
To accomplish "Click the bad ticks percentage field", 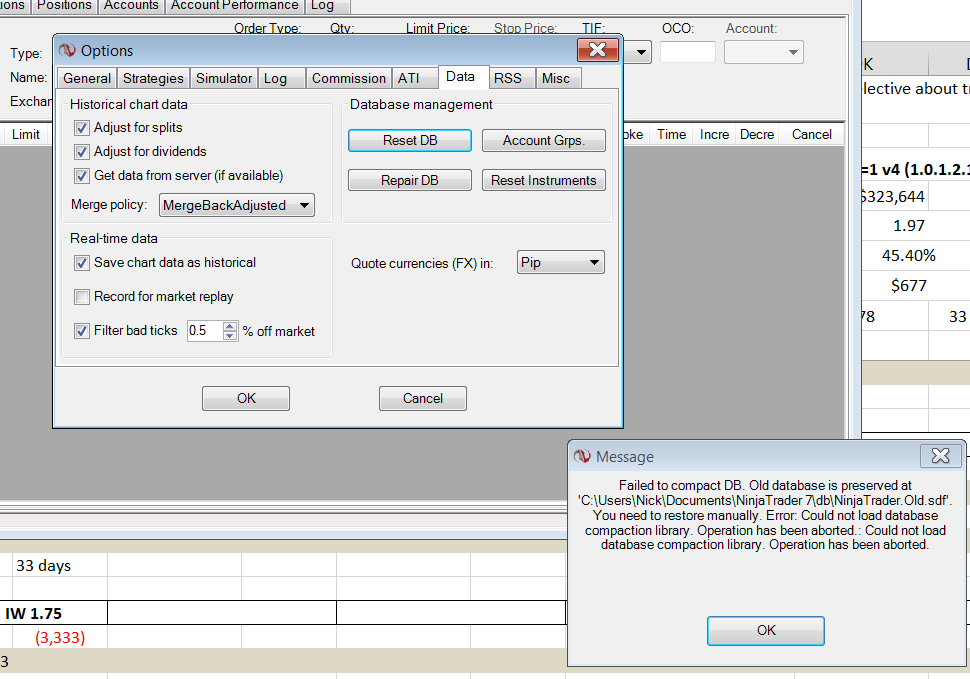I will pos(204,331).
